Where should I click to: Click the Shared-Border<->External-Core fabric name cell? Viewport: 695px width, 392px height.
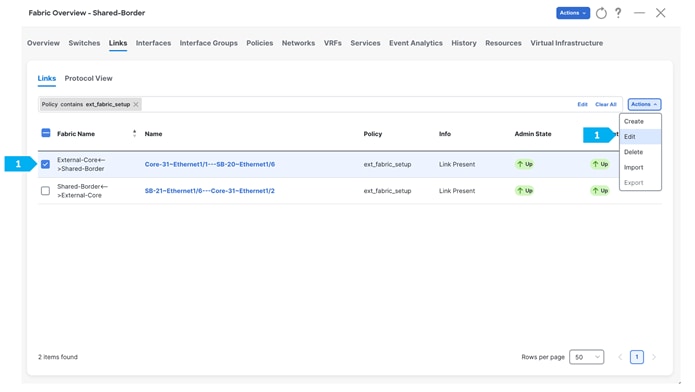82,191
